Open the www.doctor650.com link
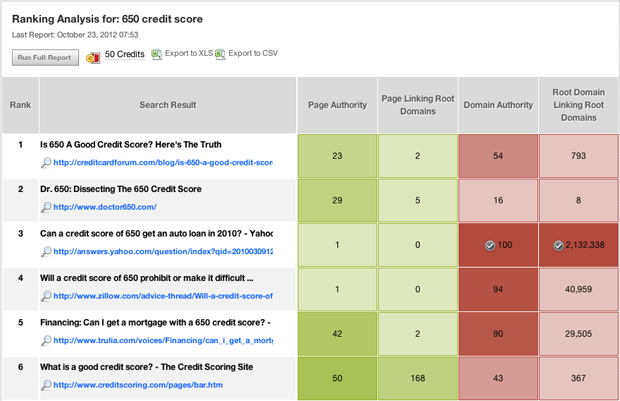The image size is (620, 401). pyautogui.click(x=105, y=207)
